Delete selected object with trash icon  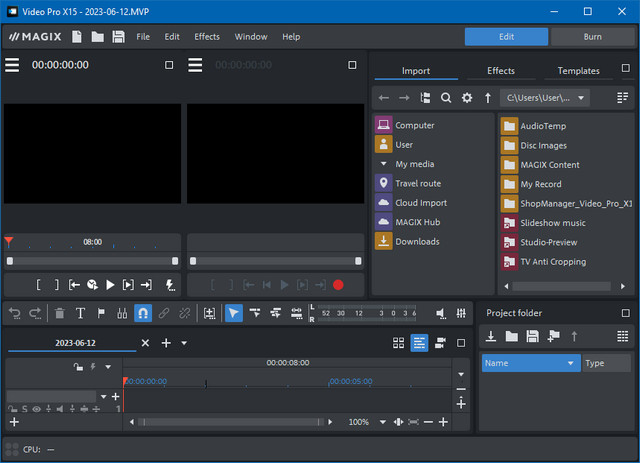(60, 313)
